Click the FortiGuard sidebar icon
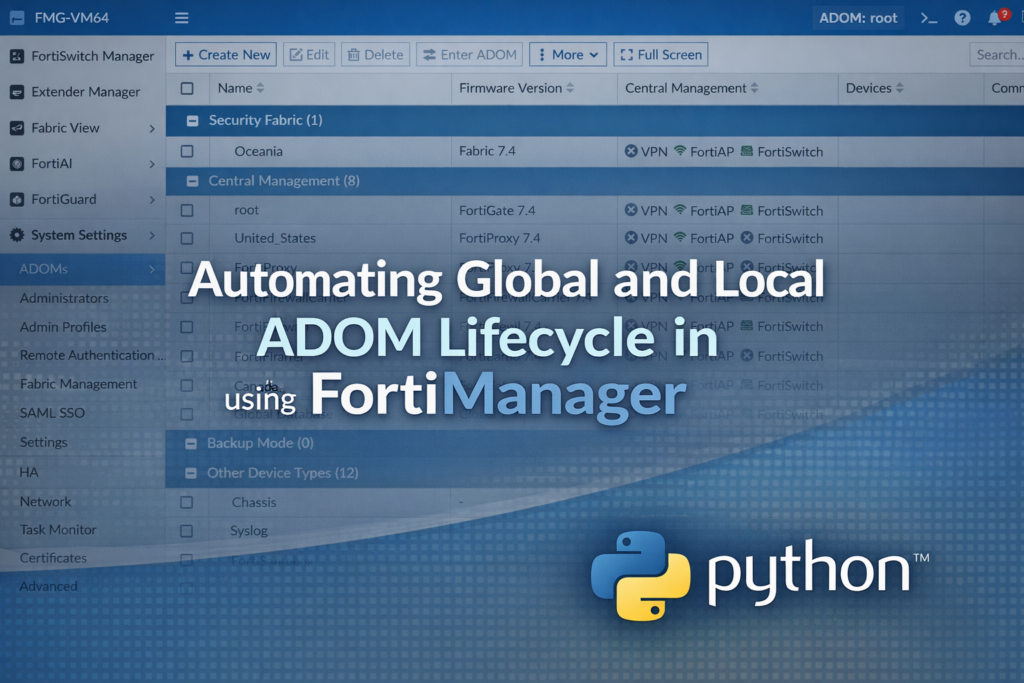1024x683 pixels. [x=17, y=199]
